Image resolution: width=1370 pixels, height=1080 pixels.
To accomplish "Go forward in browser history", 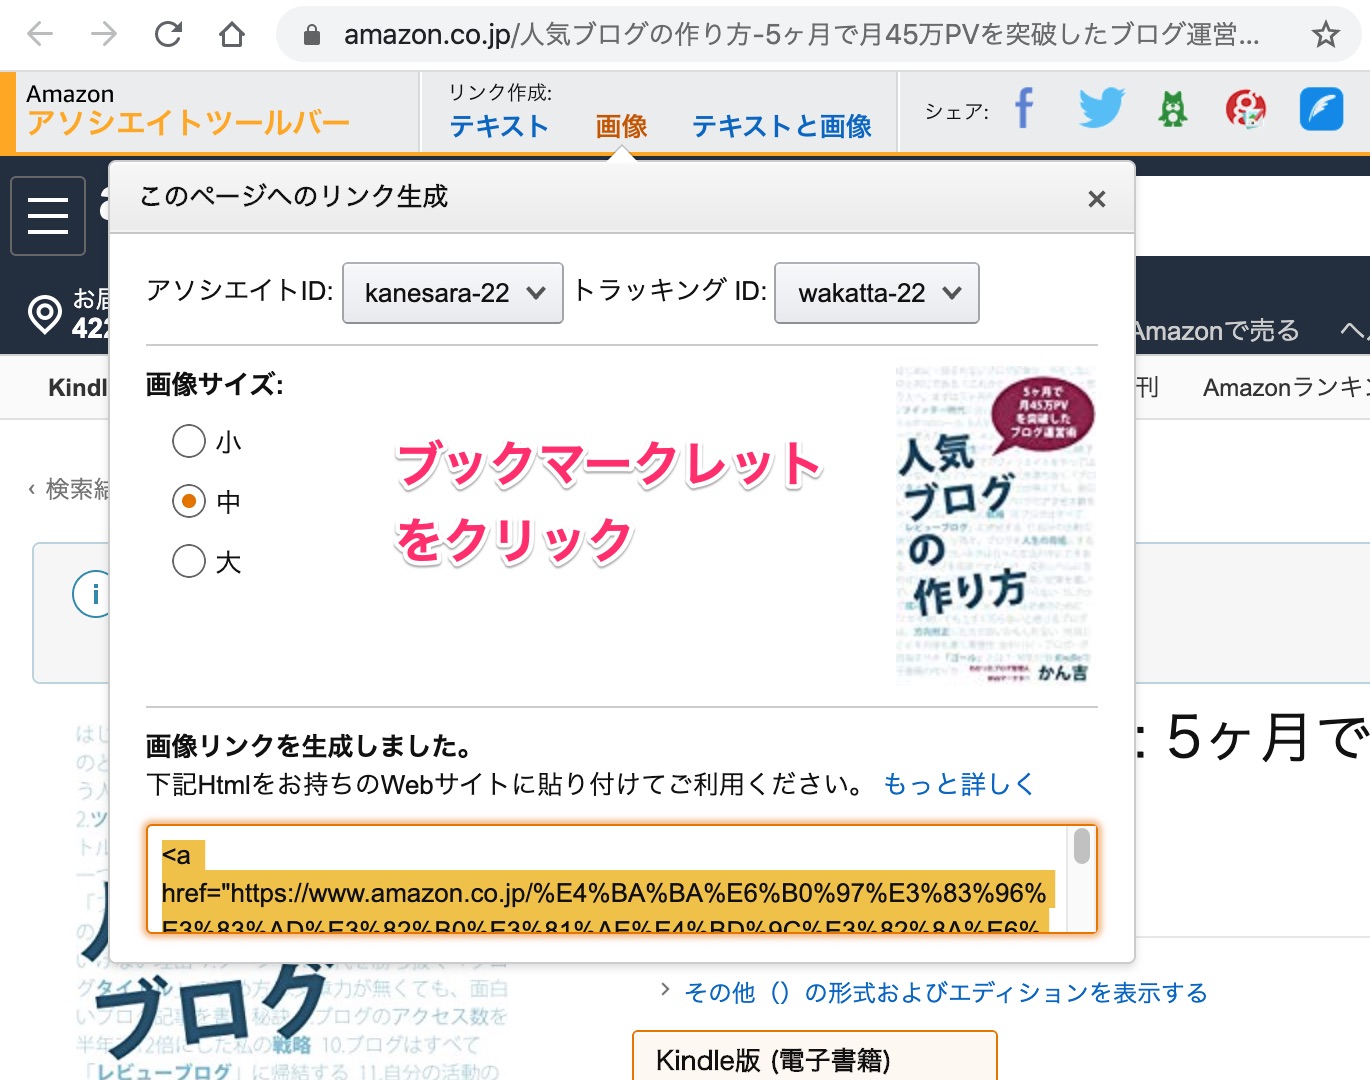I will 104,34.
